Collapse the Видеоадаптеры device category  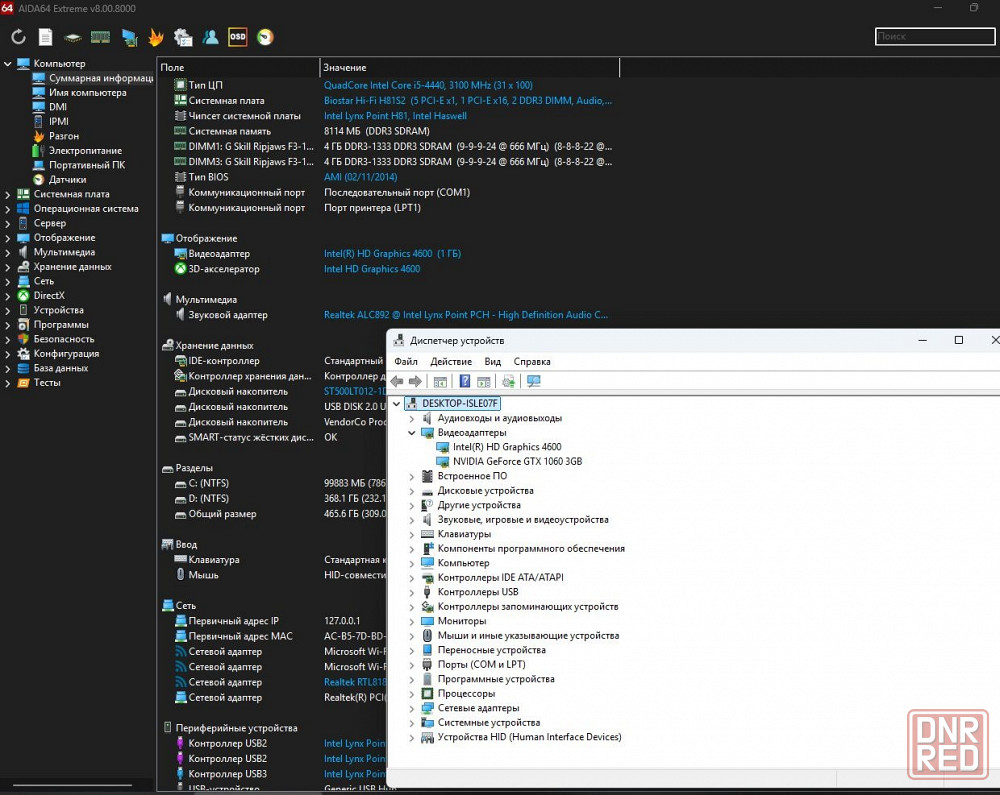411,433
